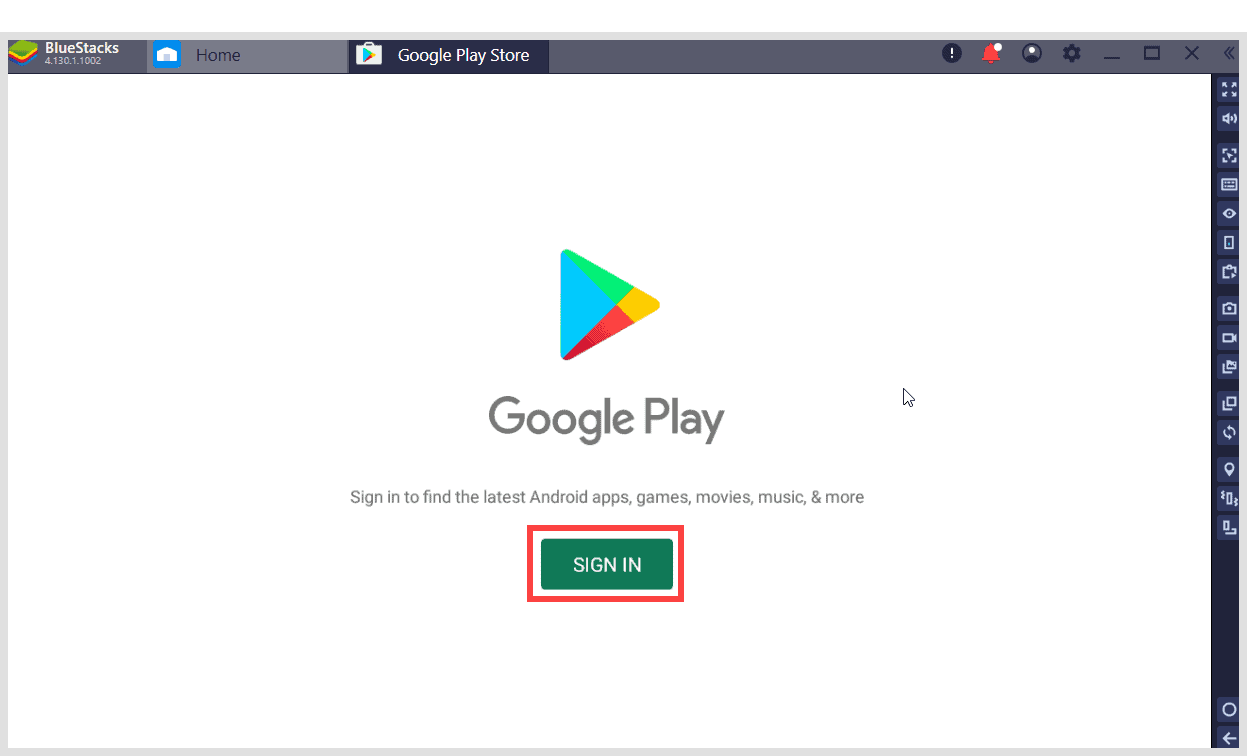The image size is (1247, 756).
Task: Click the portrait rotate screen icon
Action: (1230, 242)
